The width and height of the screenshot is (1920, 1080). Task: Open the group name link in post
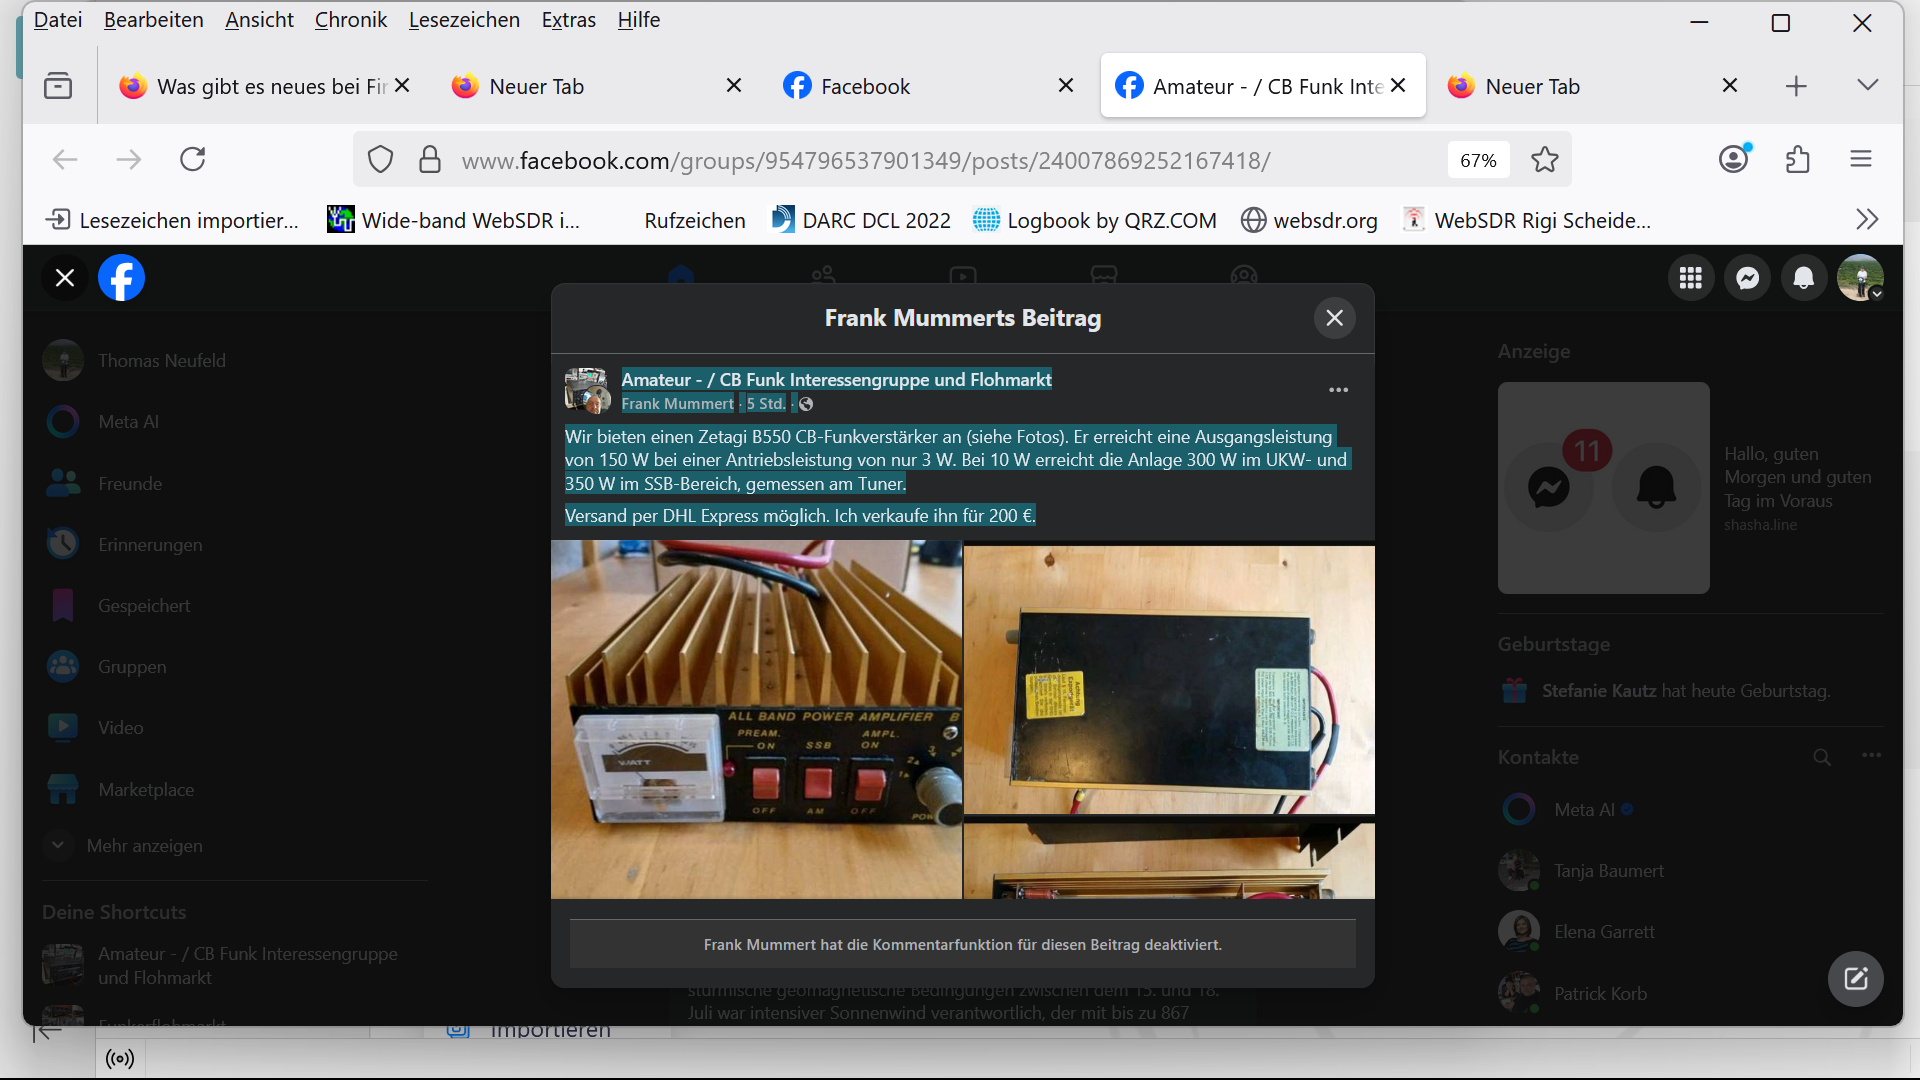click(836, 379)
